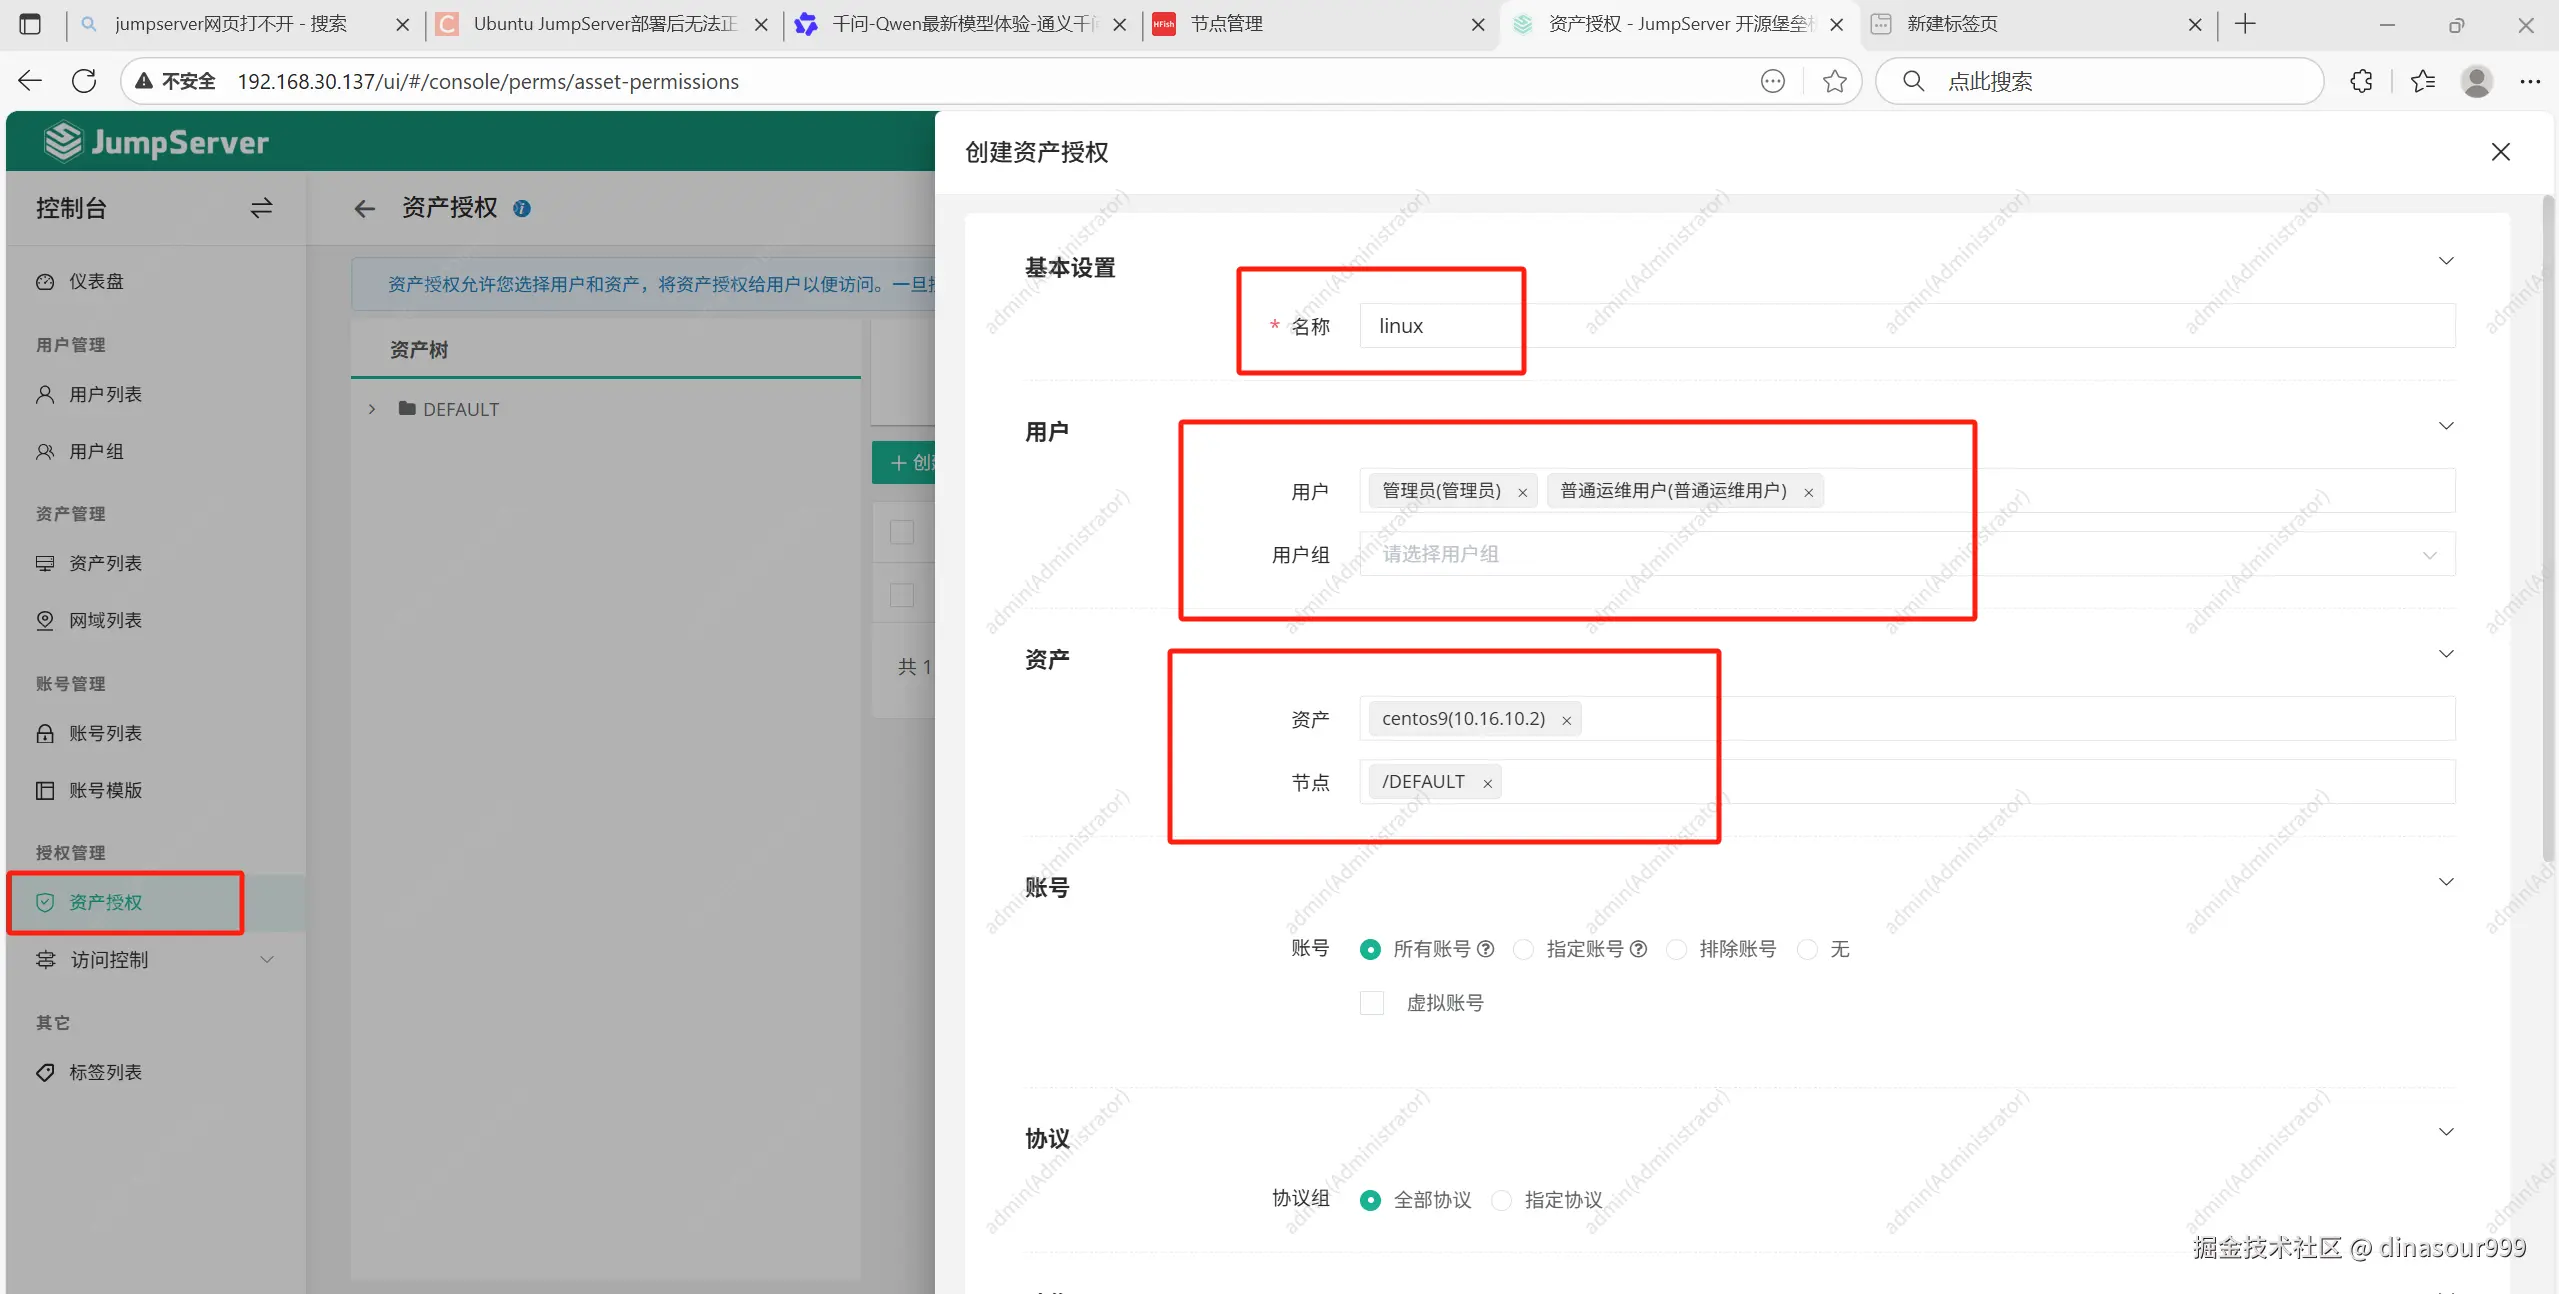Select the 指定账号 radio option
The height and width of the screenshot is (1294, 2559).
tap(1523, 949)
